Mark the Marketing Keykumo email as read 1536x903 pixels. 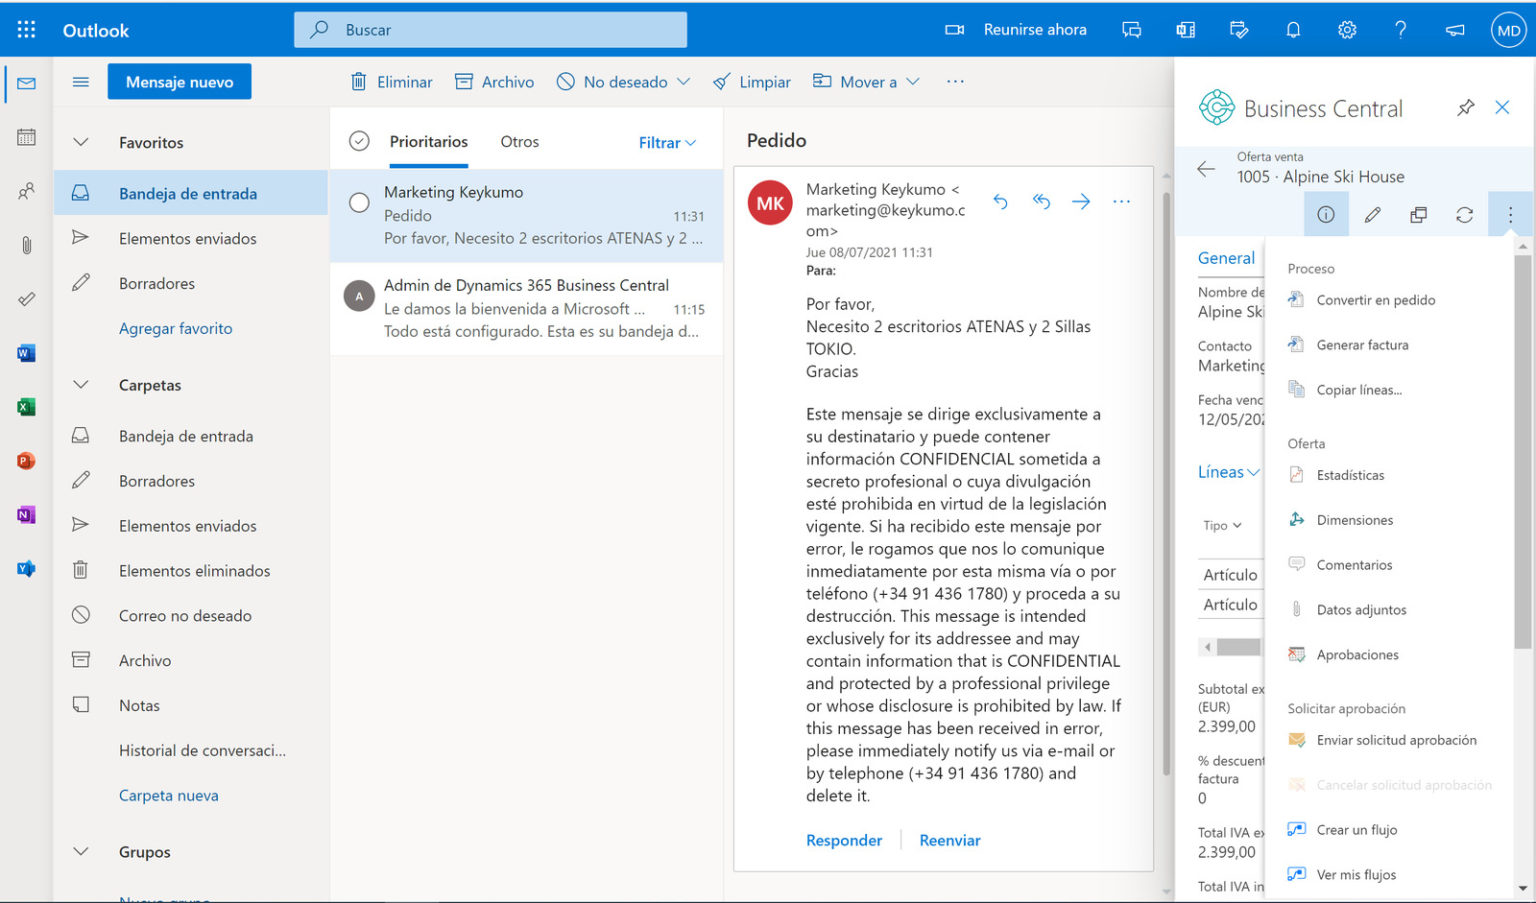click(x=359, y=202)
